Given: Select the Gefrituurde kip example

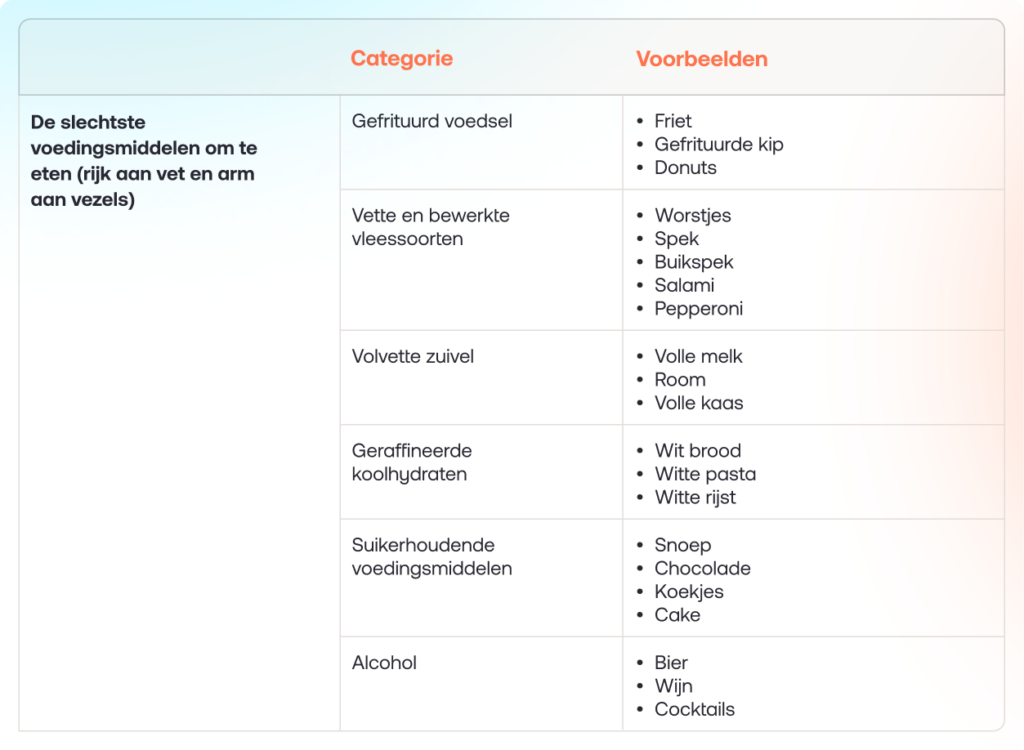Looking at the screenshot, I should pos(718,144).
